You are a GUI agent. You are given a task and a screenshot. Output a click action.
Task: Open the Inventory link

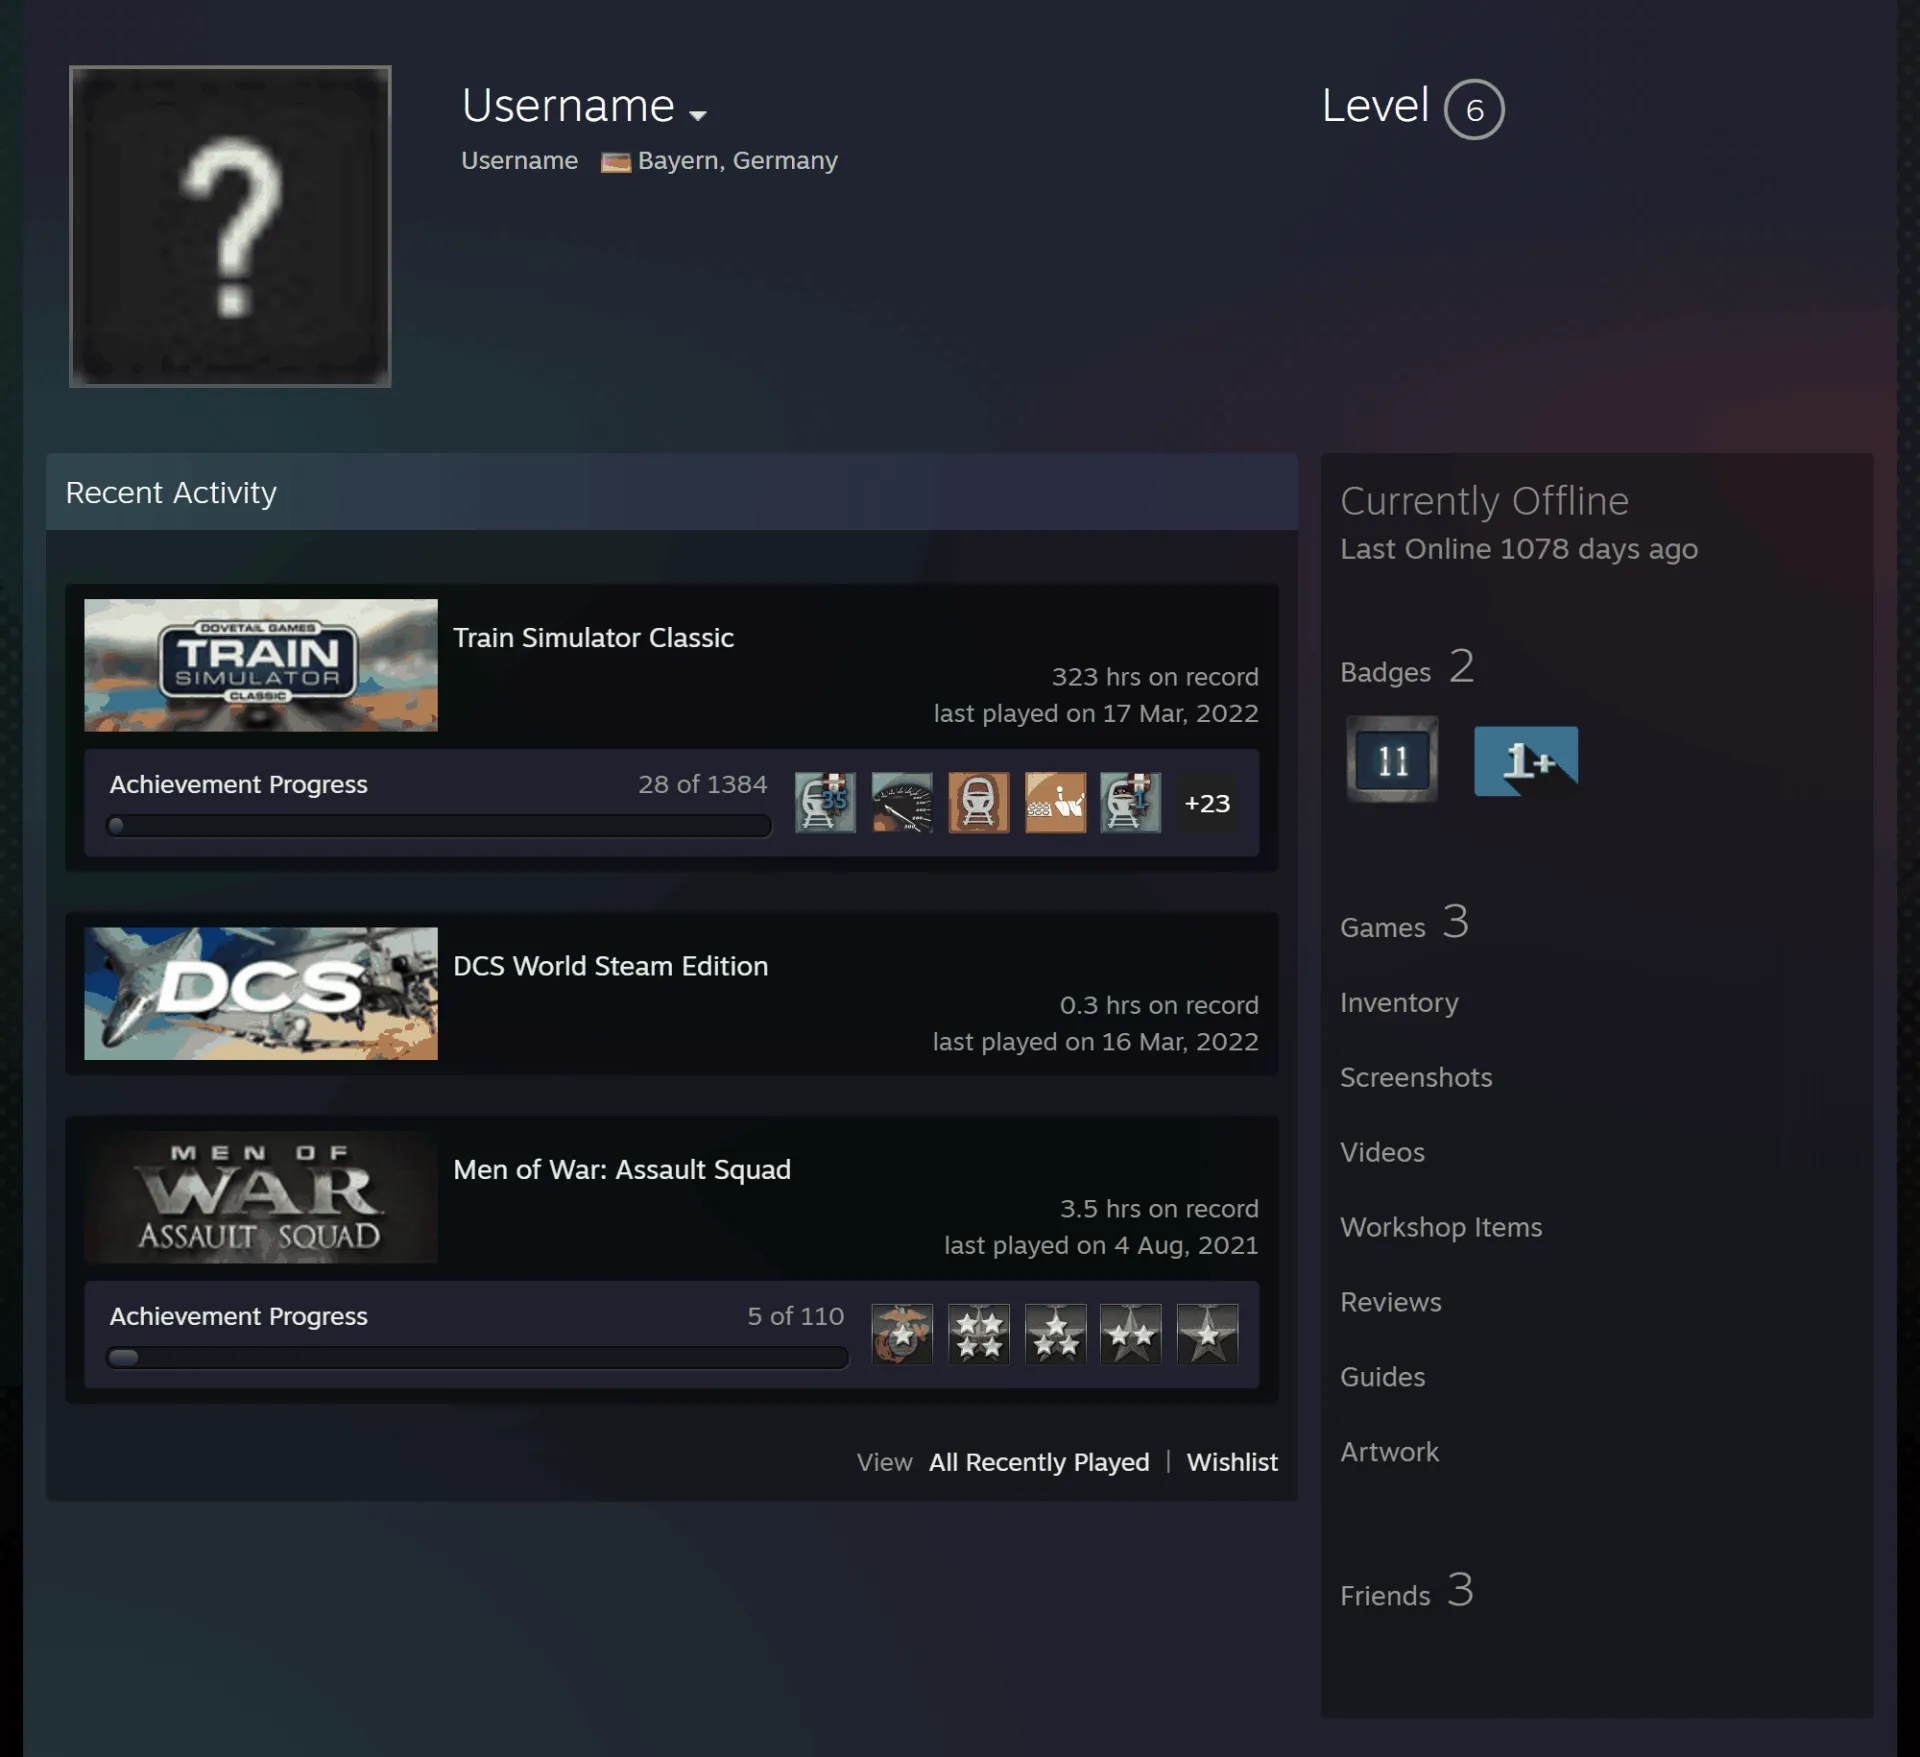(x=1399, y=1003)
